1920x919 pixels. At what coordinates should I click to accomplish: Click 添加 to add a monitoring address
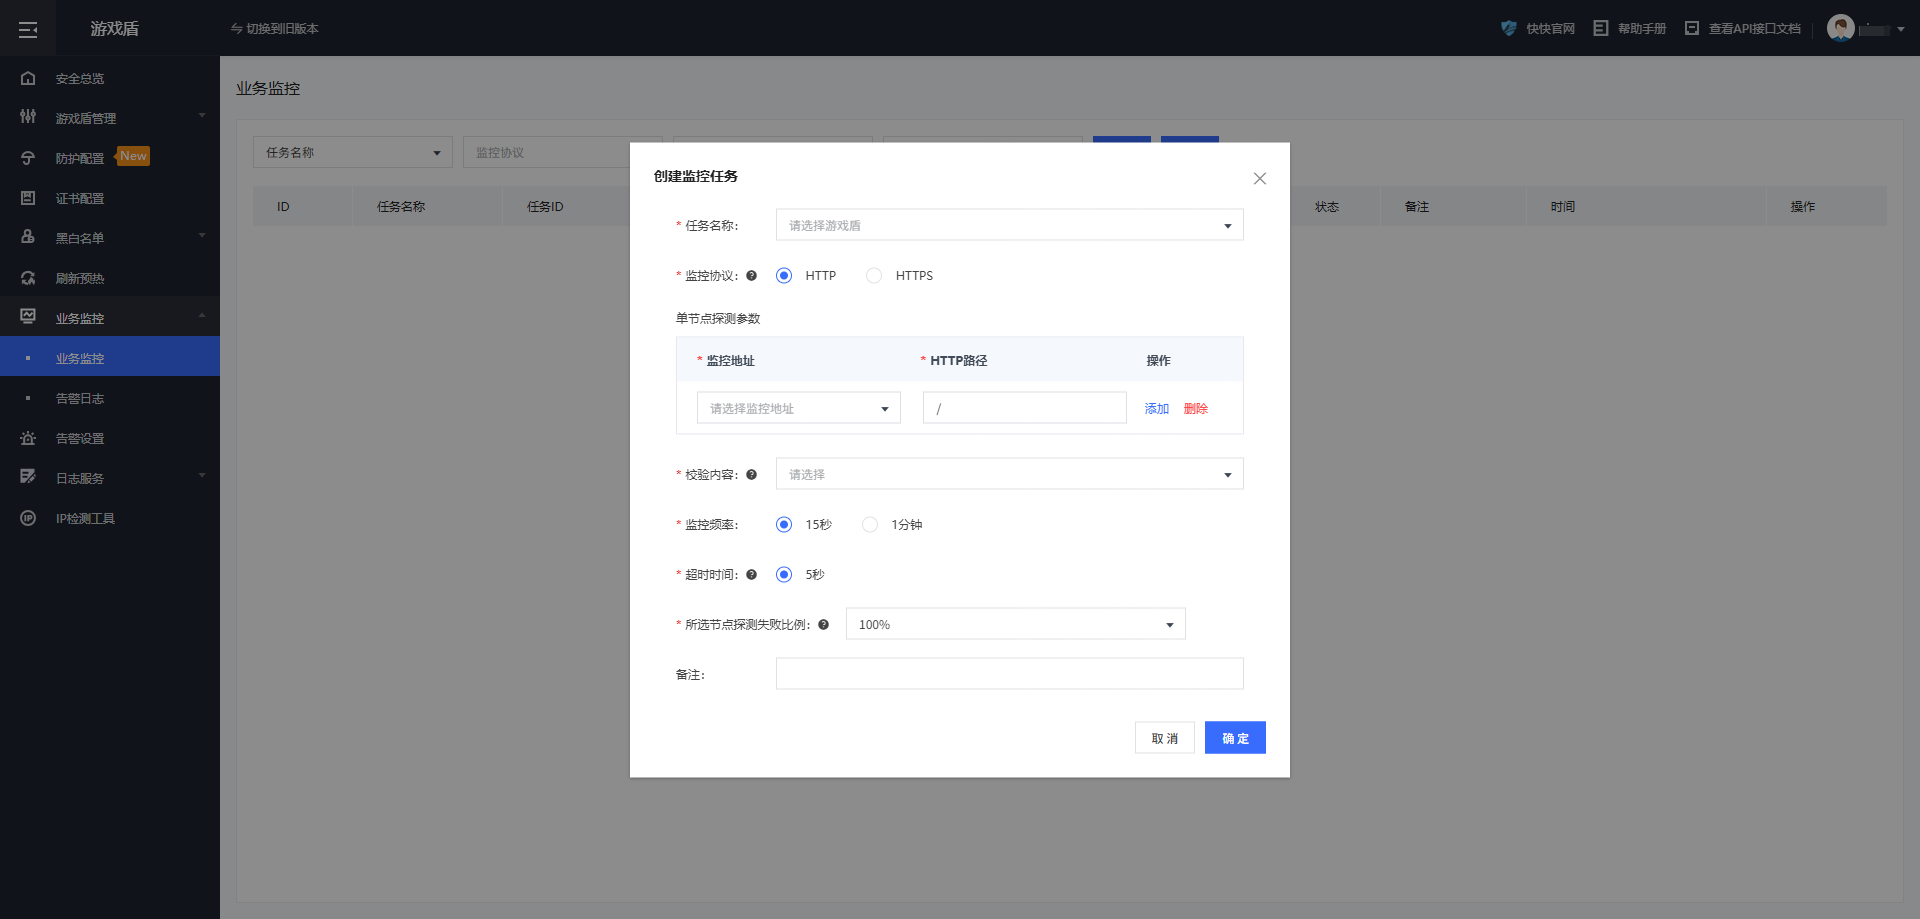(1156, 408)
